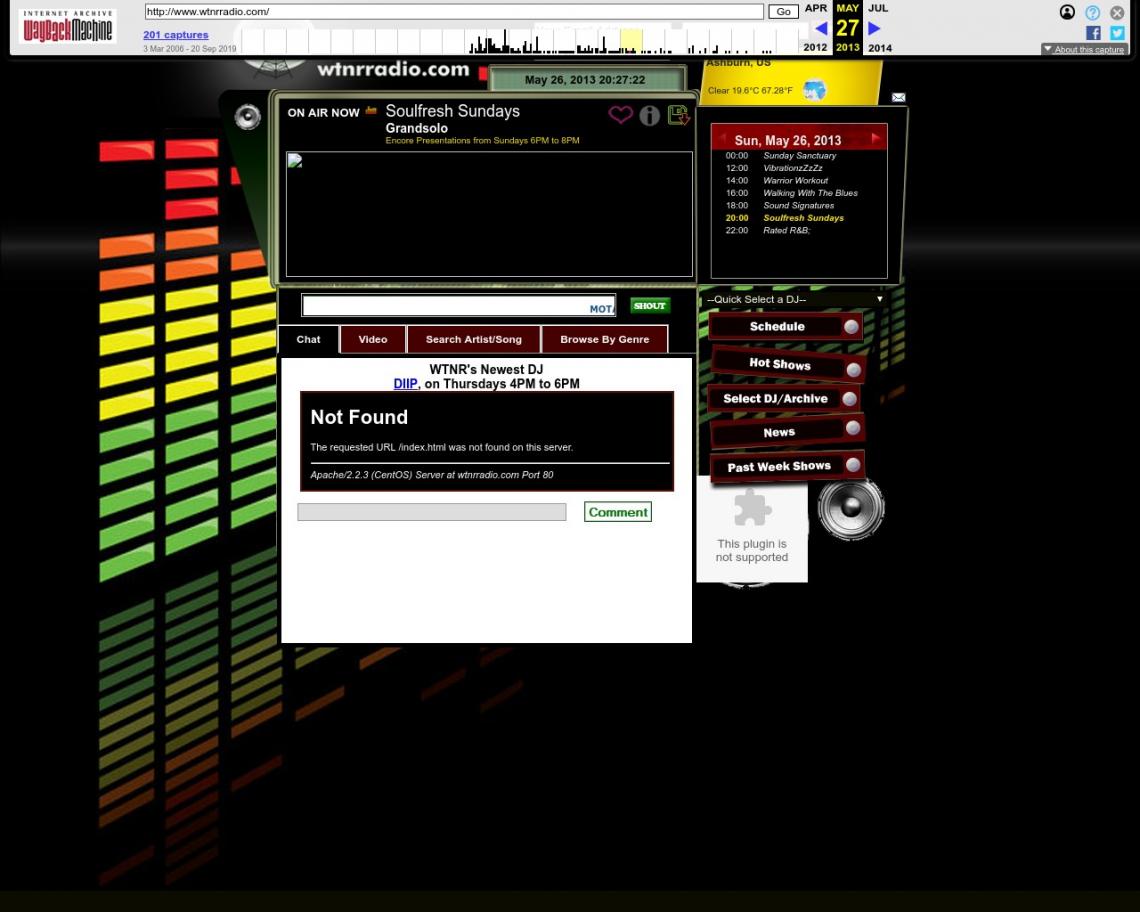Click the small orange icon beside ON AIR NOW

pyautogui.click(x=372, y=111)
